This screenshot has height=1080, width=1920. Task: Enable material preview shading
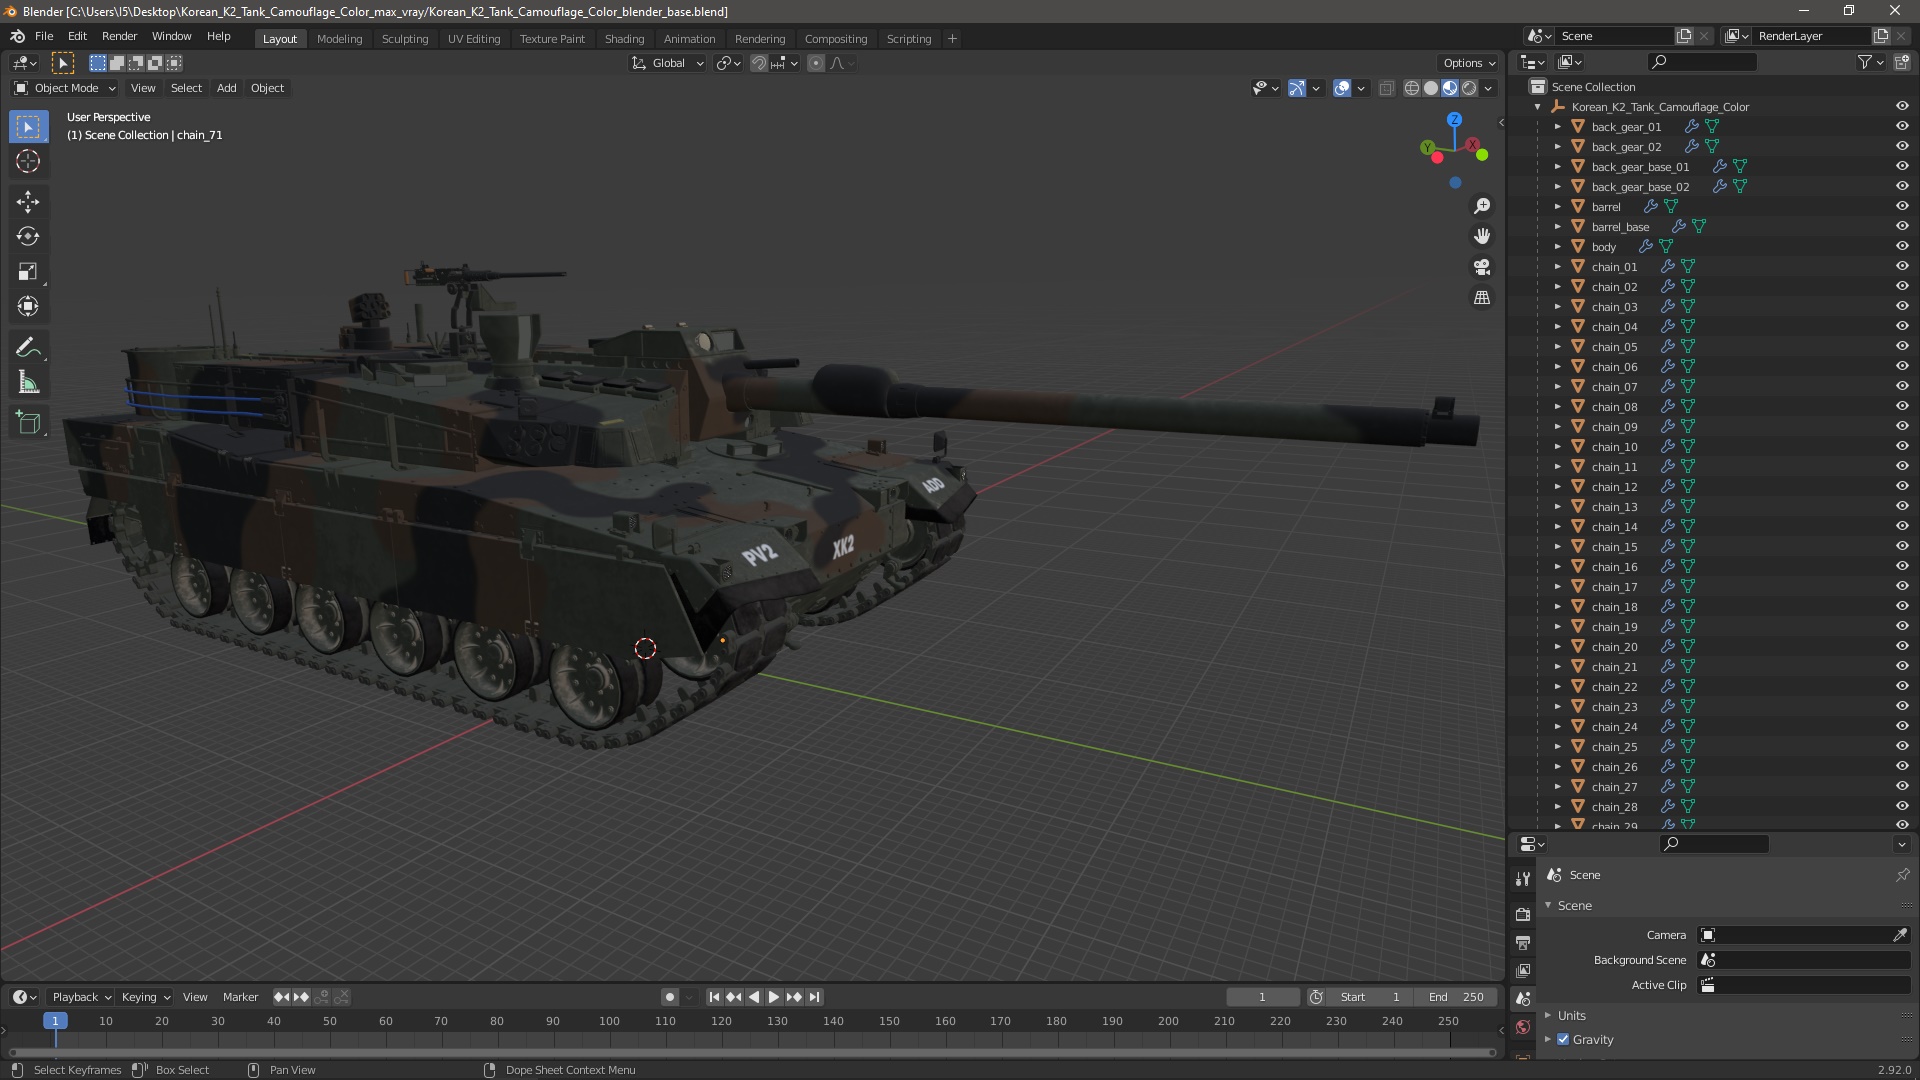(1450, 88)
